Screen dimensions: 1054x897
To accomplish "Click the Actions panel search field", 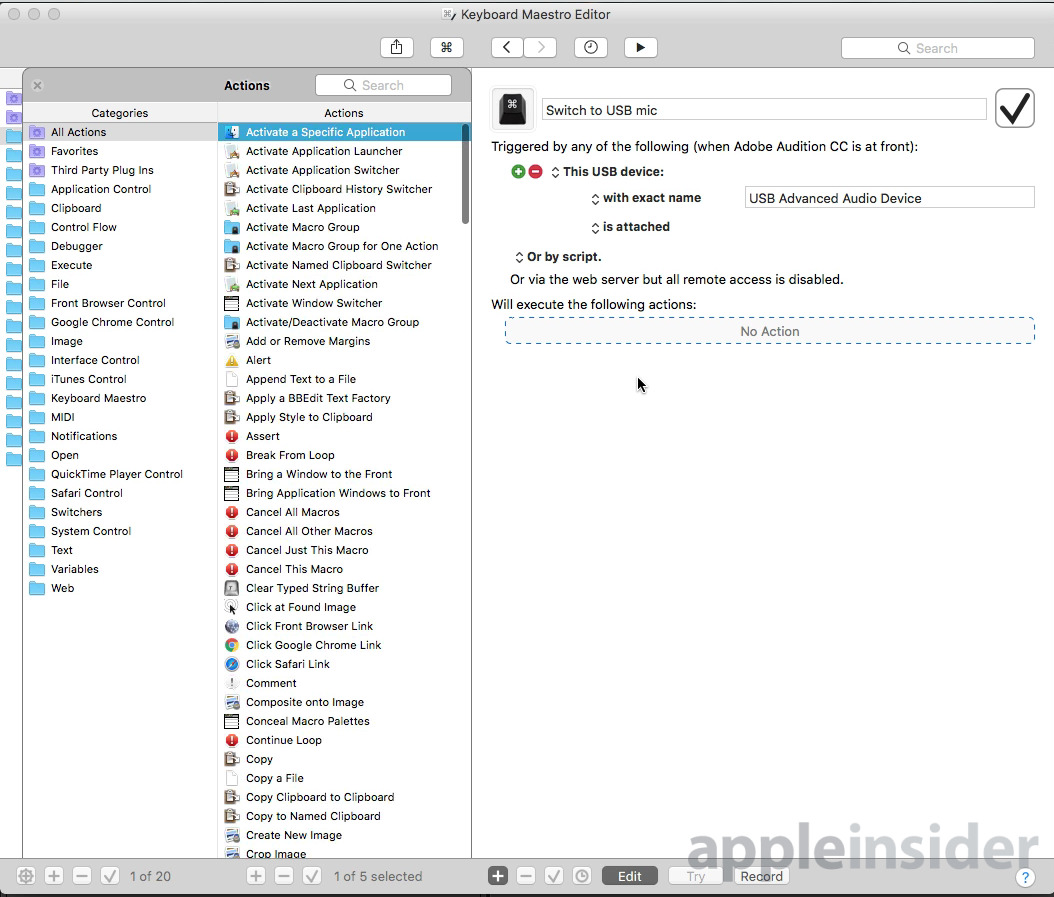I will point(383,85).
